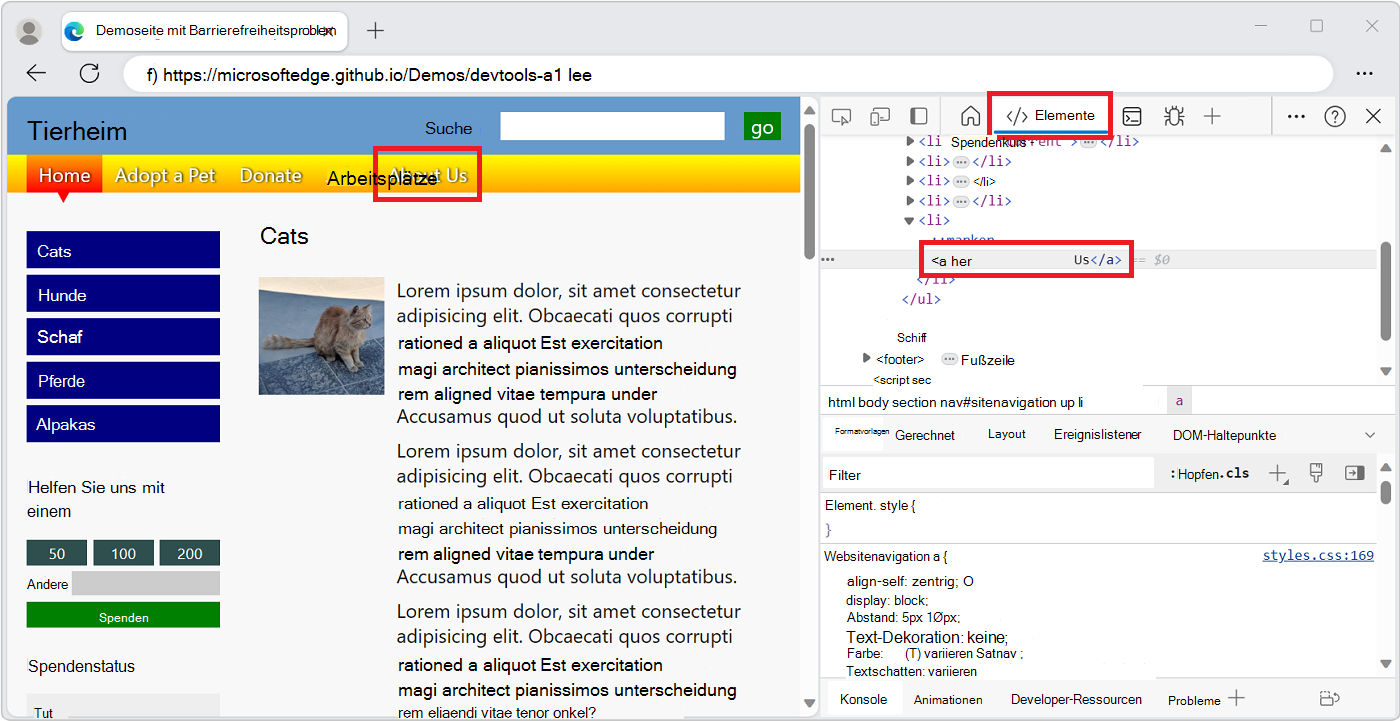Select the Konsole tab at the bottom
The image size is (1400, 721).
[x=863, y=698]
